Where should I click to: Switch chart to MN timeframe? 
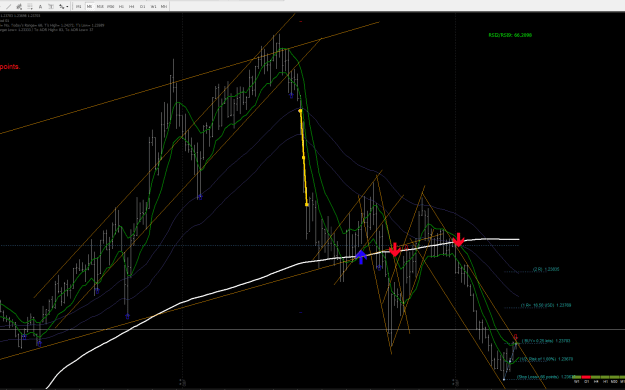coord(164,6)
